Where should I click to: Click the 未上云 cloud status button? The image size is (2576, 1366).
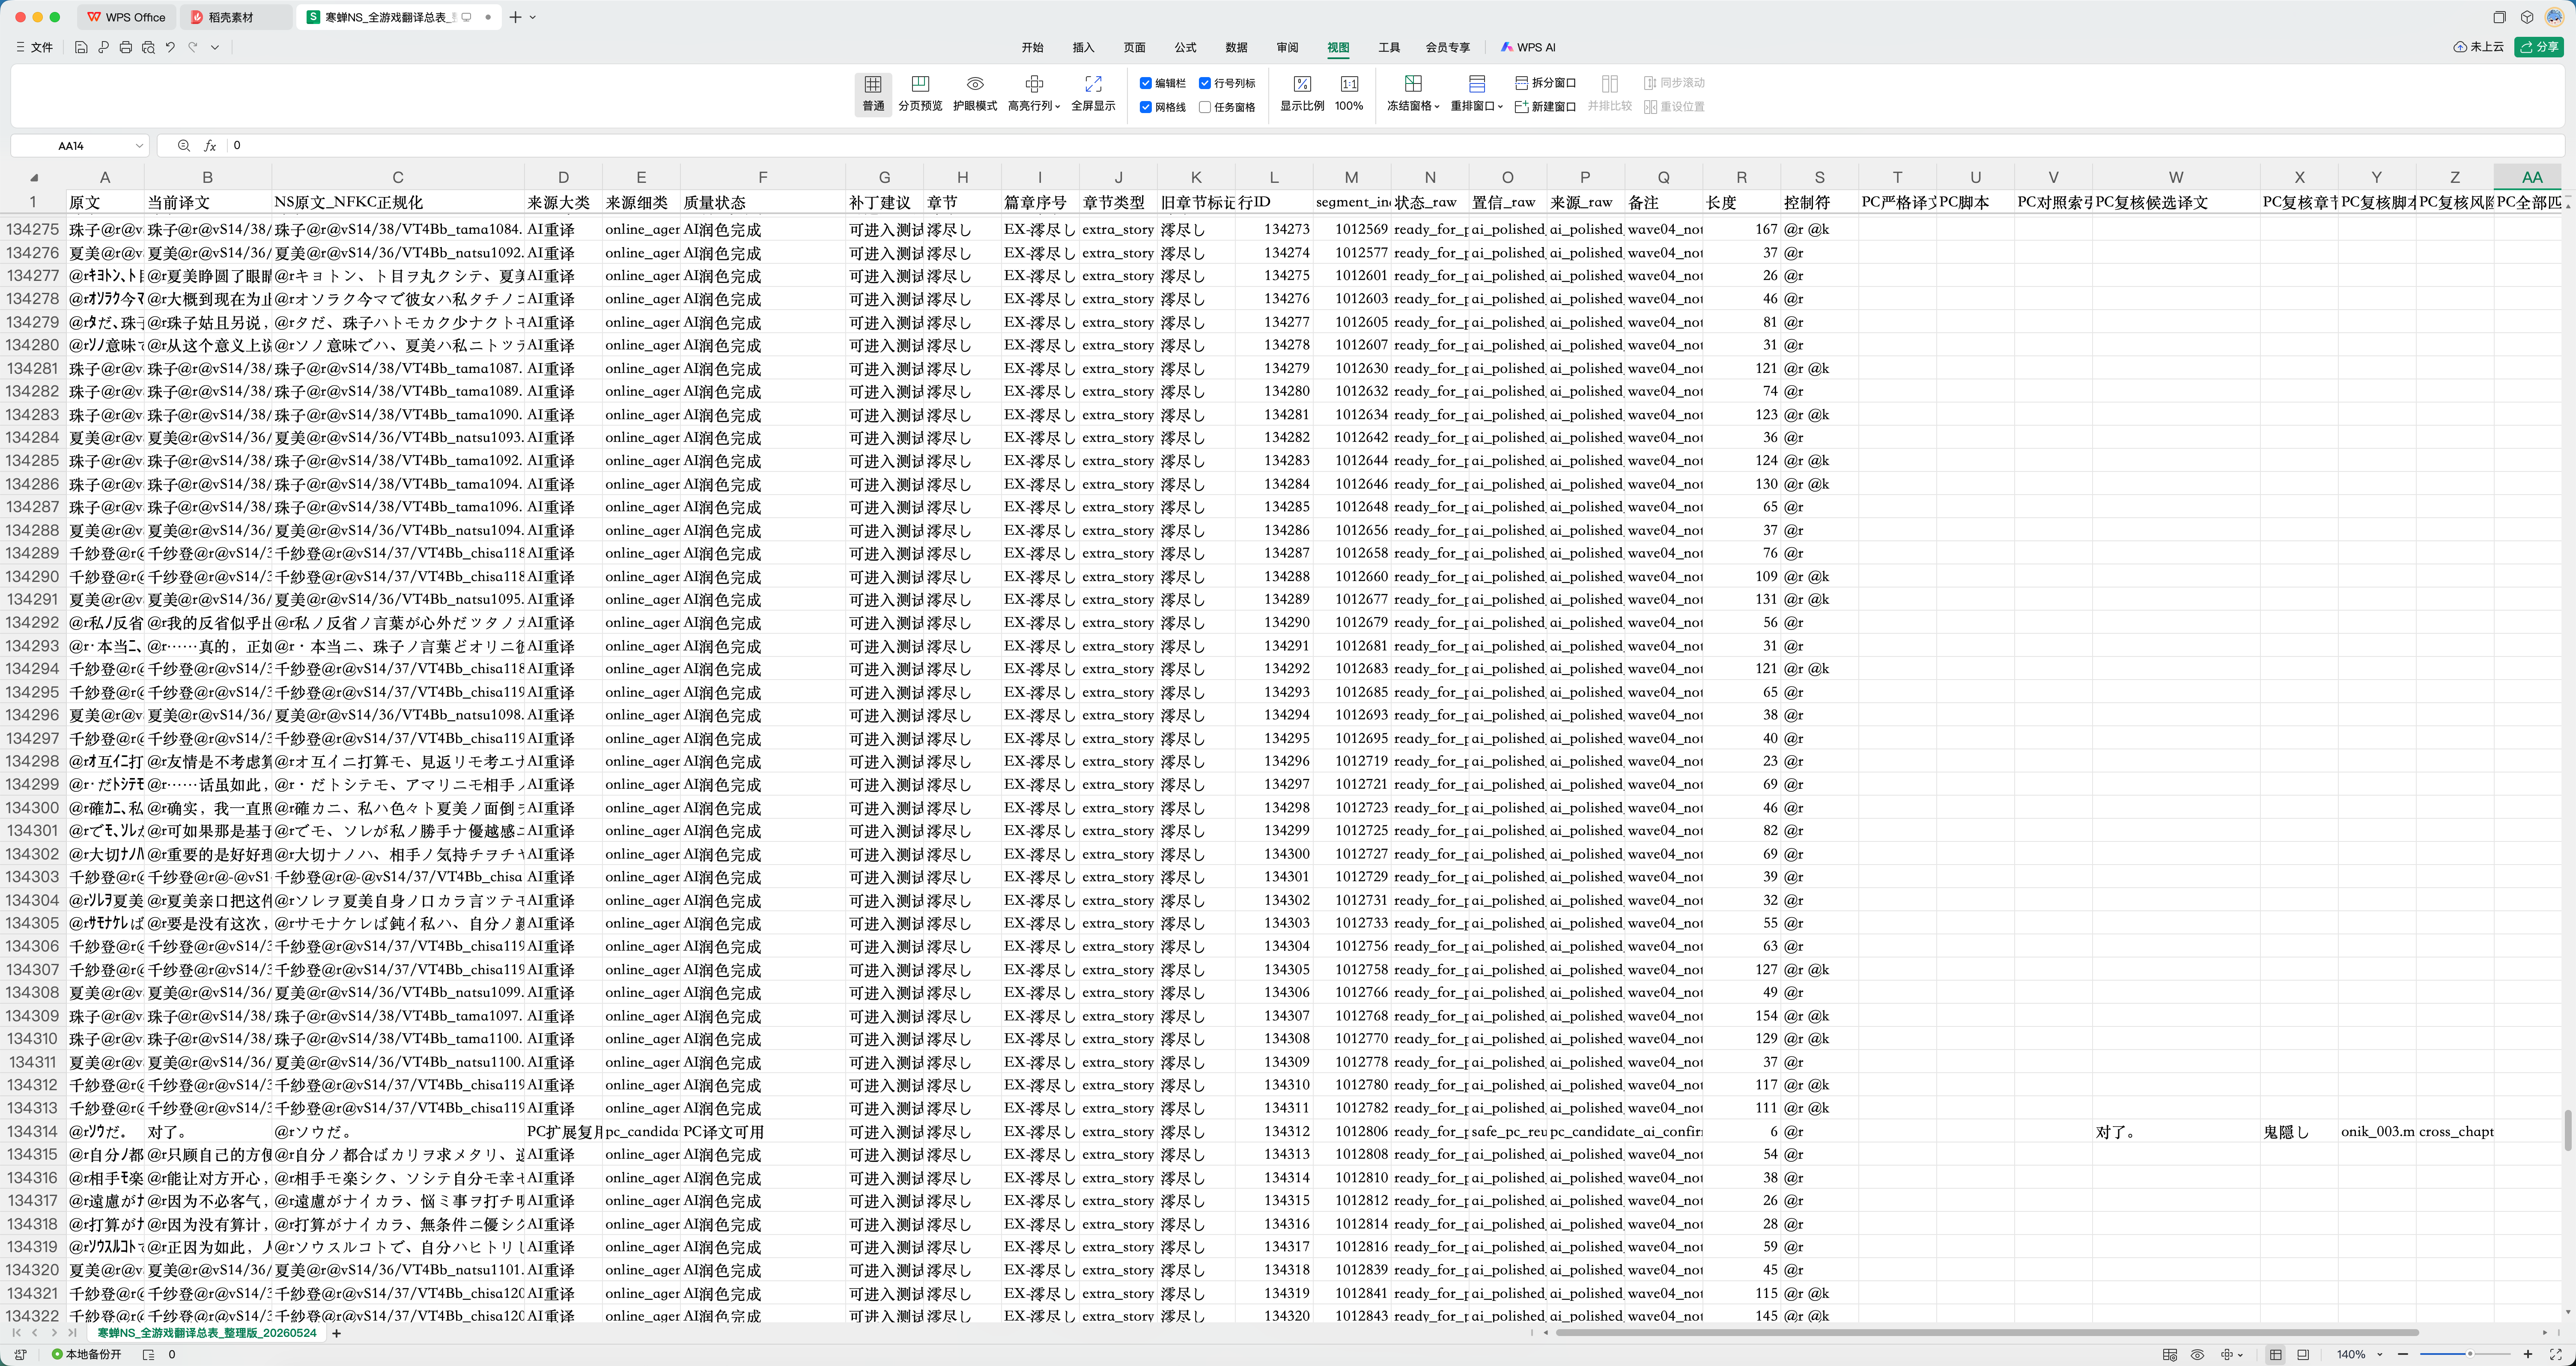pyautogui.click(x=2479, y=47)
